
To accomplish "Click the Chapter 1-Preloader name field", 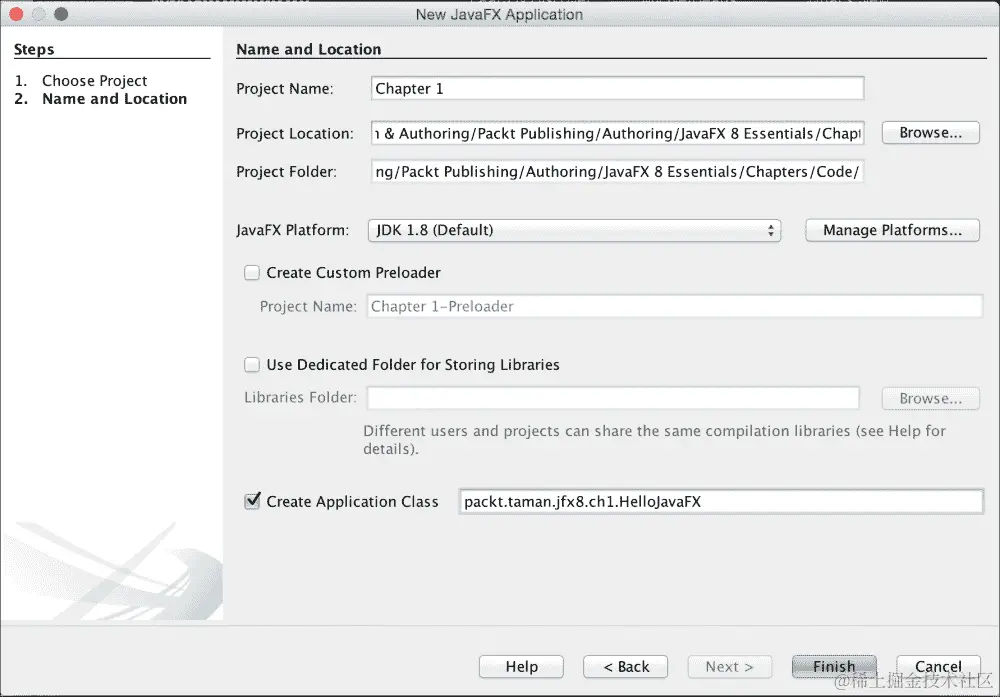I will click(674, 306).
